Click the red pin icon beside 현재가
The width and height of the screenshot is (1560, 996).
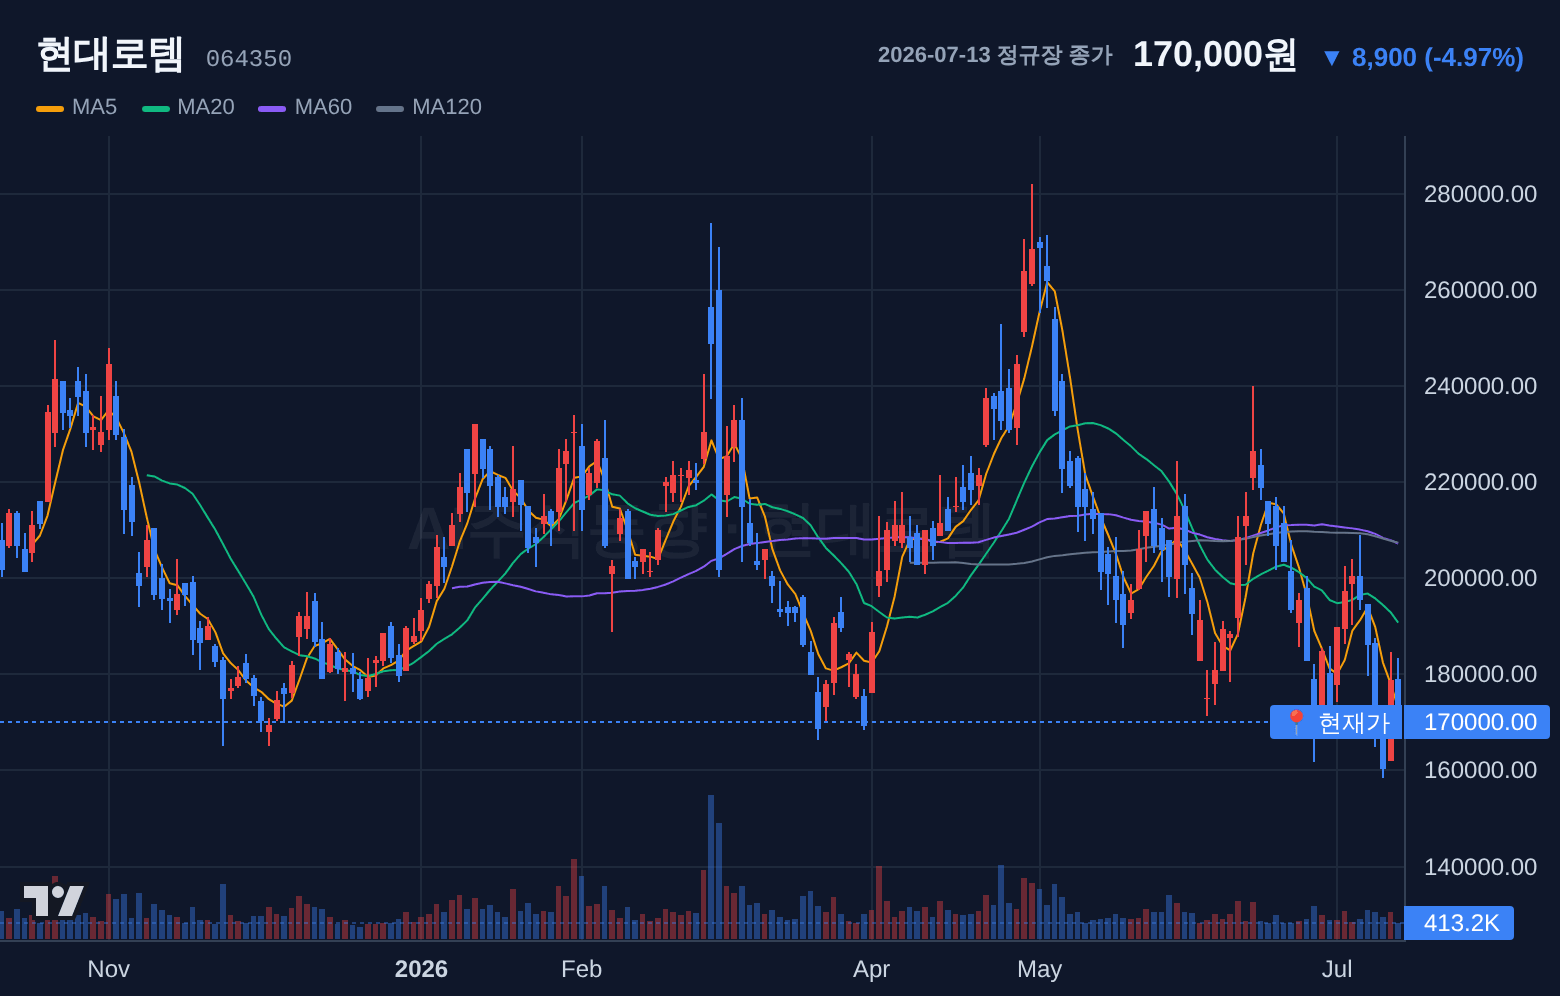point(1296,722)
